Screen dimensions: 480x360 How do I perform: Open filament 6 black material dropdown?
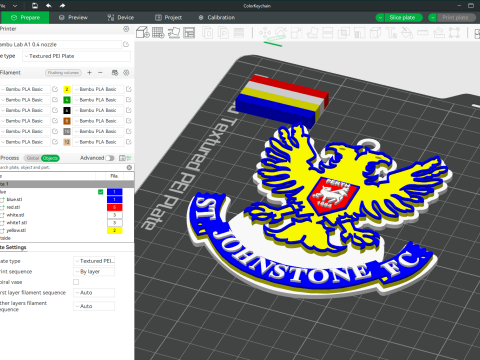point(99,110)
